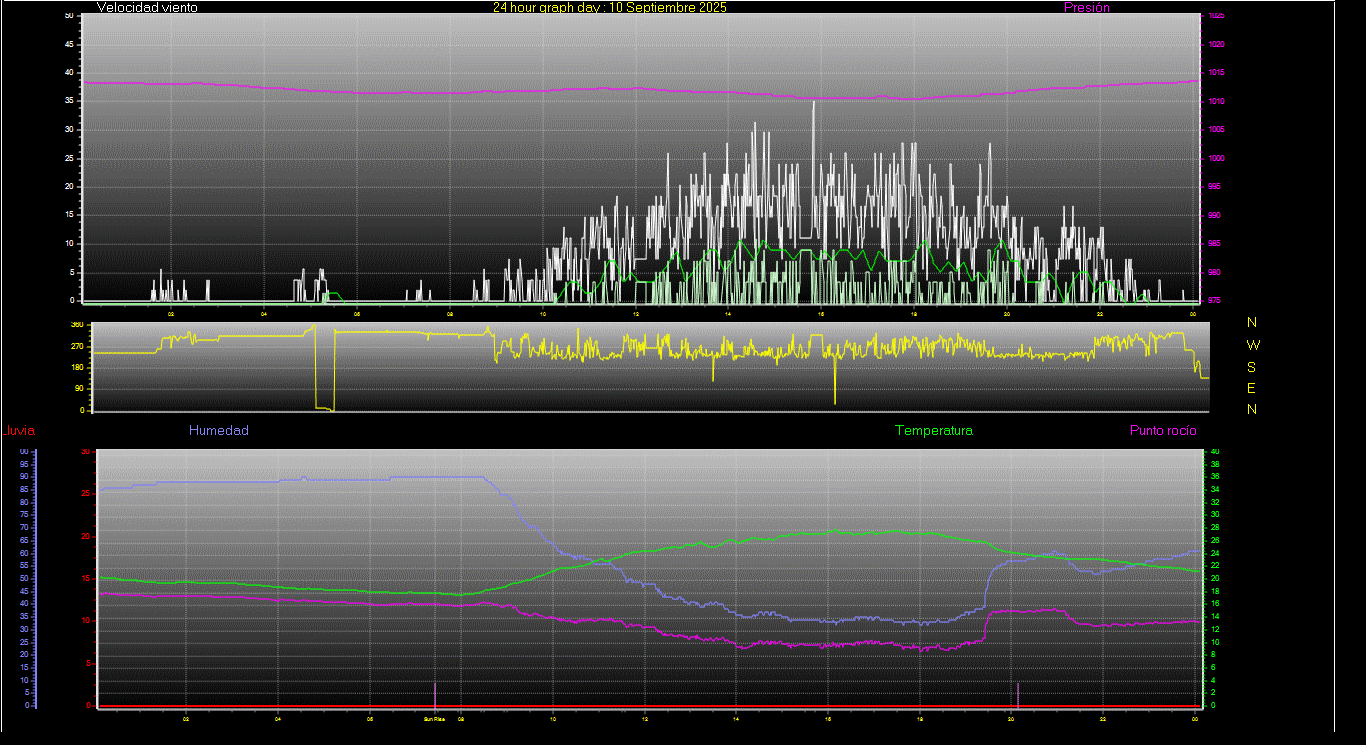
Task: Select the Temperatura legend label
Action: click(x=933, y=431)
